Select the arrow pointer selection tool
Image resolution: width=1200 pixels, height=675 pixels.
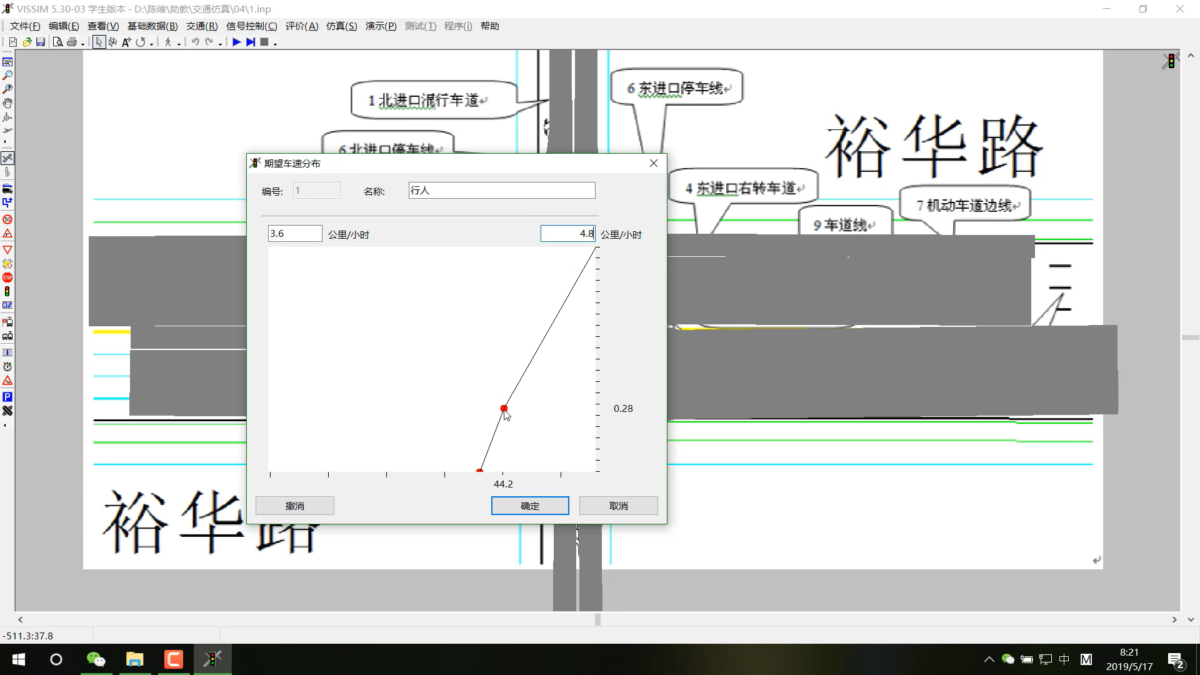pyautogui.click(x=99, y=42)
